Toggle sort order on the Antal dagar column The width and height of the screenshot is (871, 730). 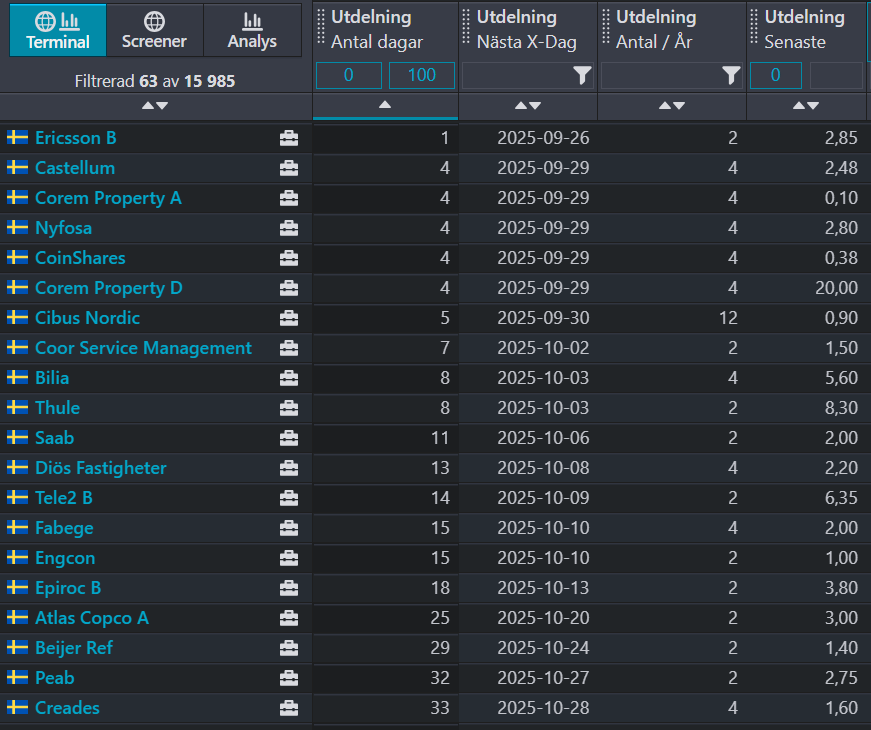point(385,105)
